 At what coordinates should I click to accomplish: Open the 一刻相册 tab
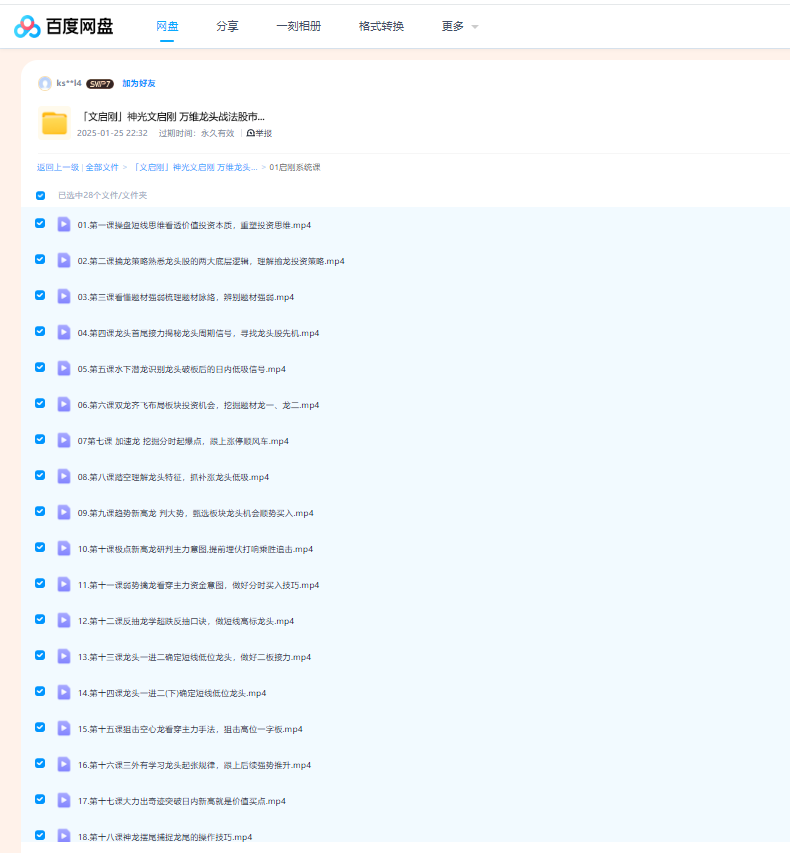pos(299,26)
